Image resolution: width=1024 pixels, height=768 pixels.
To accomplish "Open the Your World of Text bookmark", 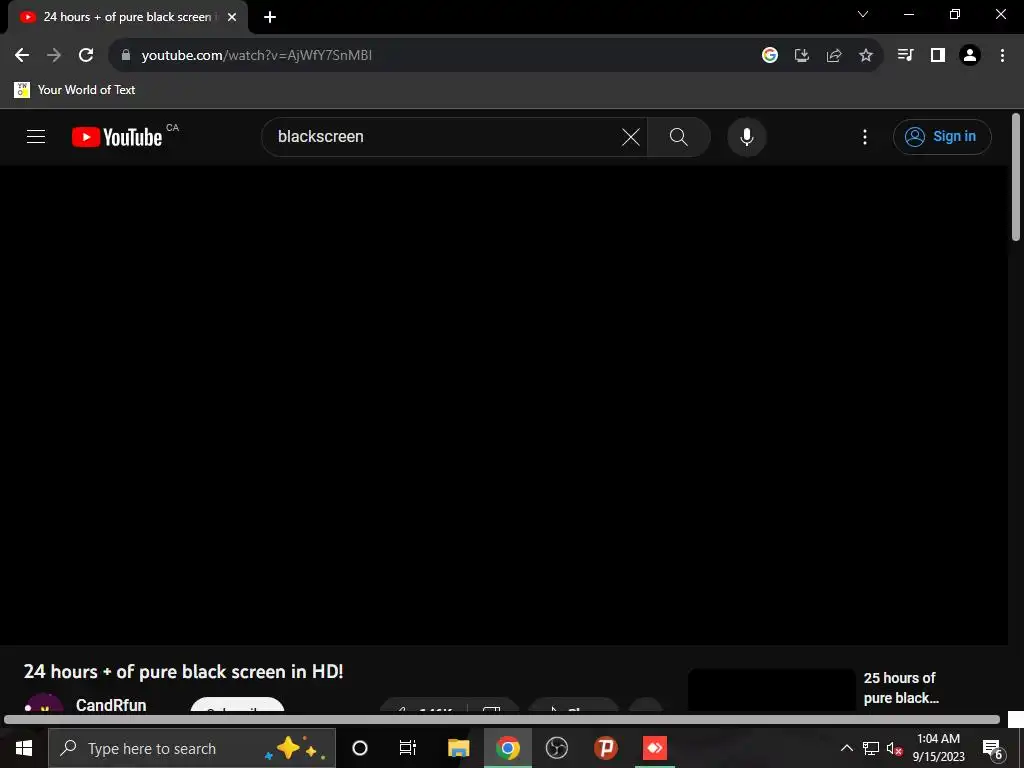I will point(74,89).
